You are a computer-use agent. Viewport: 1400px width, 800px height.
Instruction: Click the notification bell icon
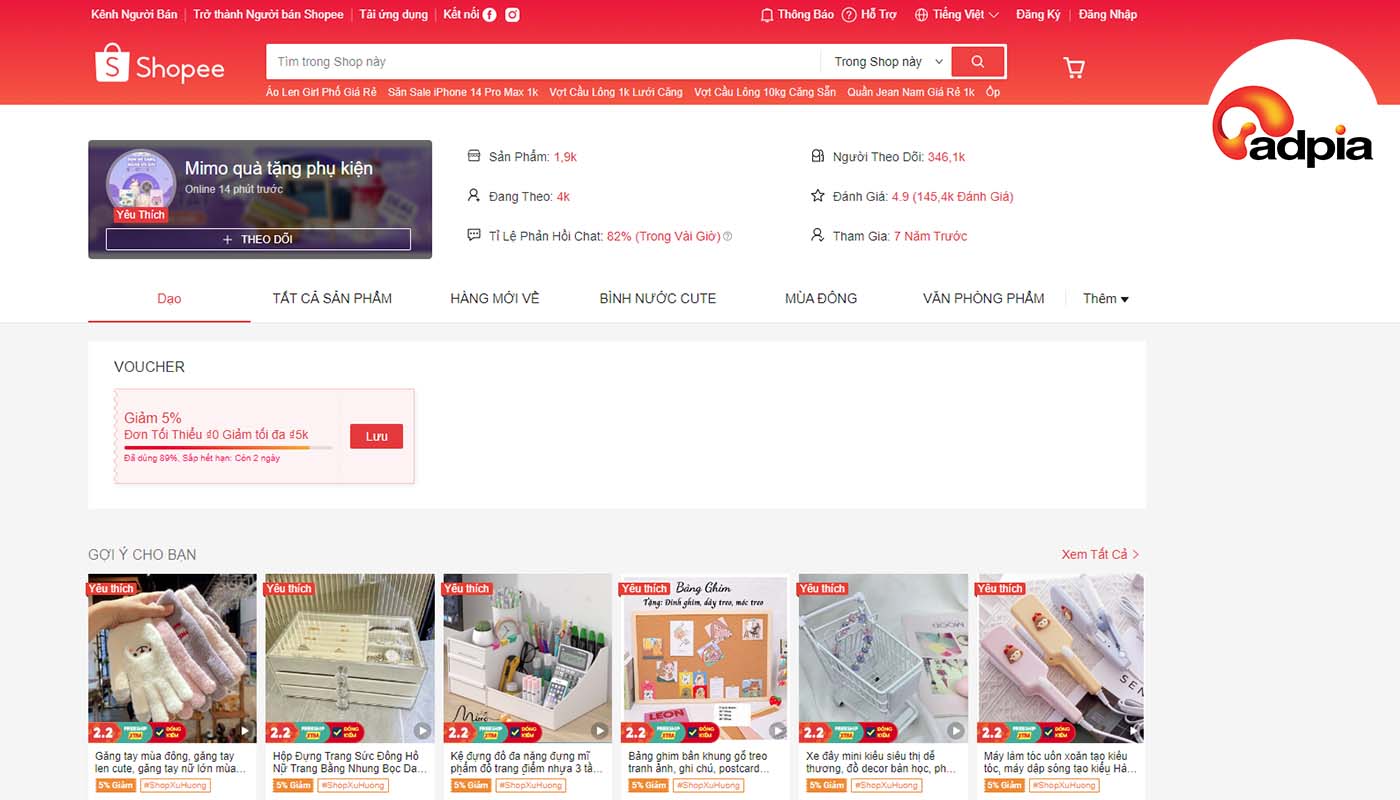pos(767,15)
